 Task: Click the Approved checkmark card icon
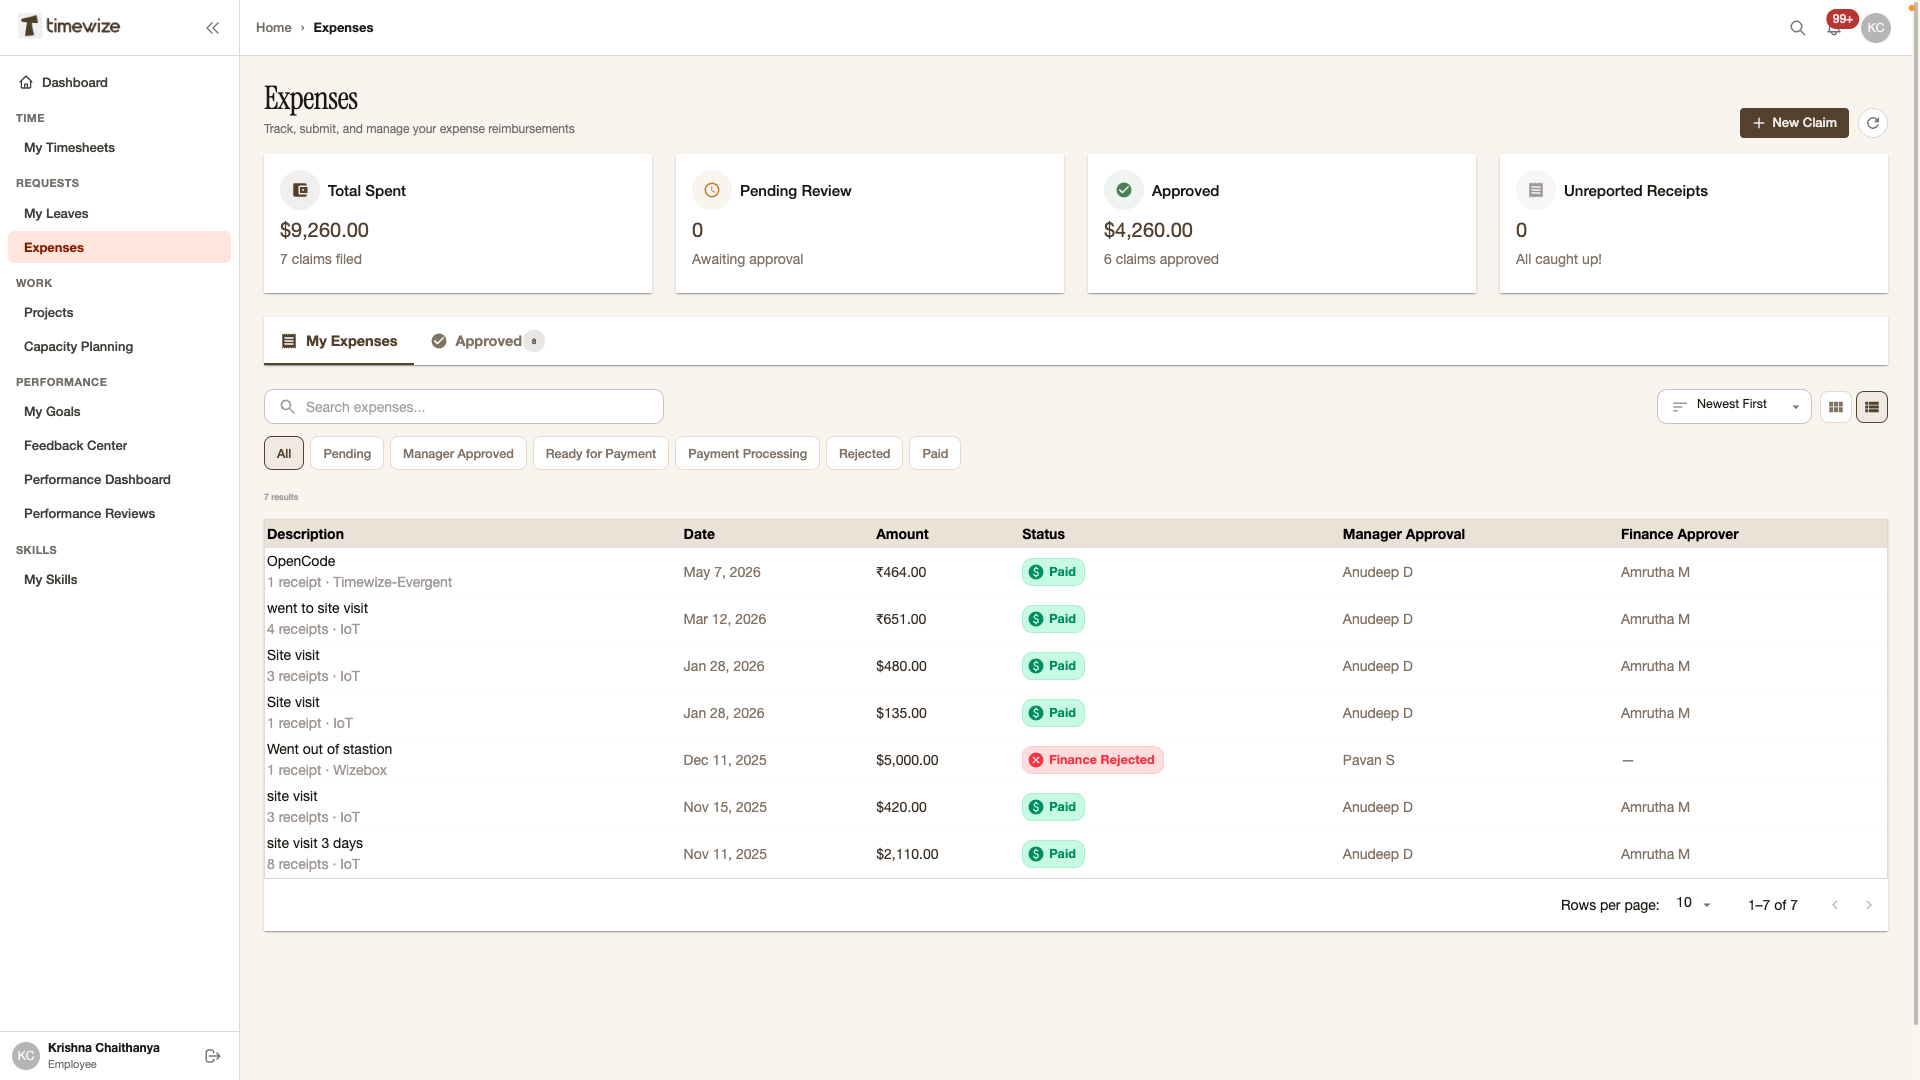tap(1124, 190)
